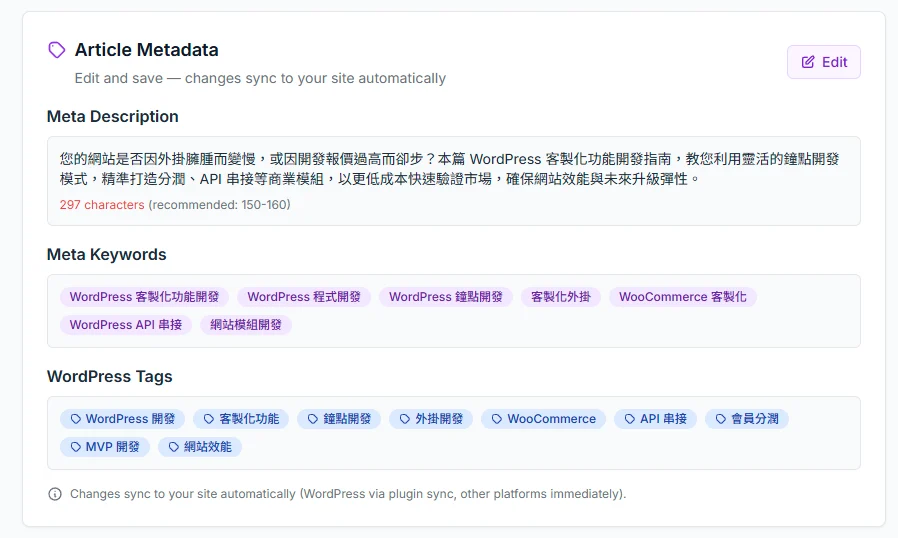Viewport: 898px width, 538px height.
Task: Click the Article Metadata tag icon
Action: pyautogui.click(x=56, y=50)
